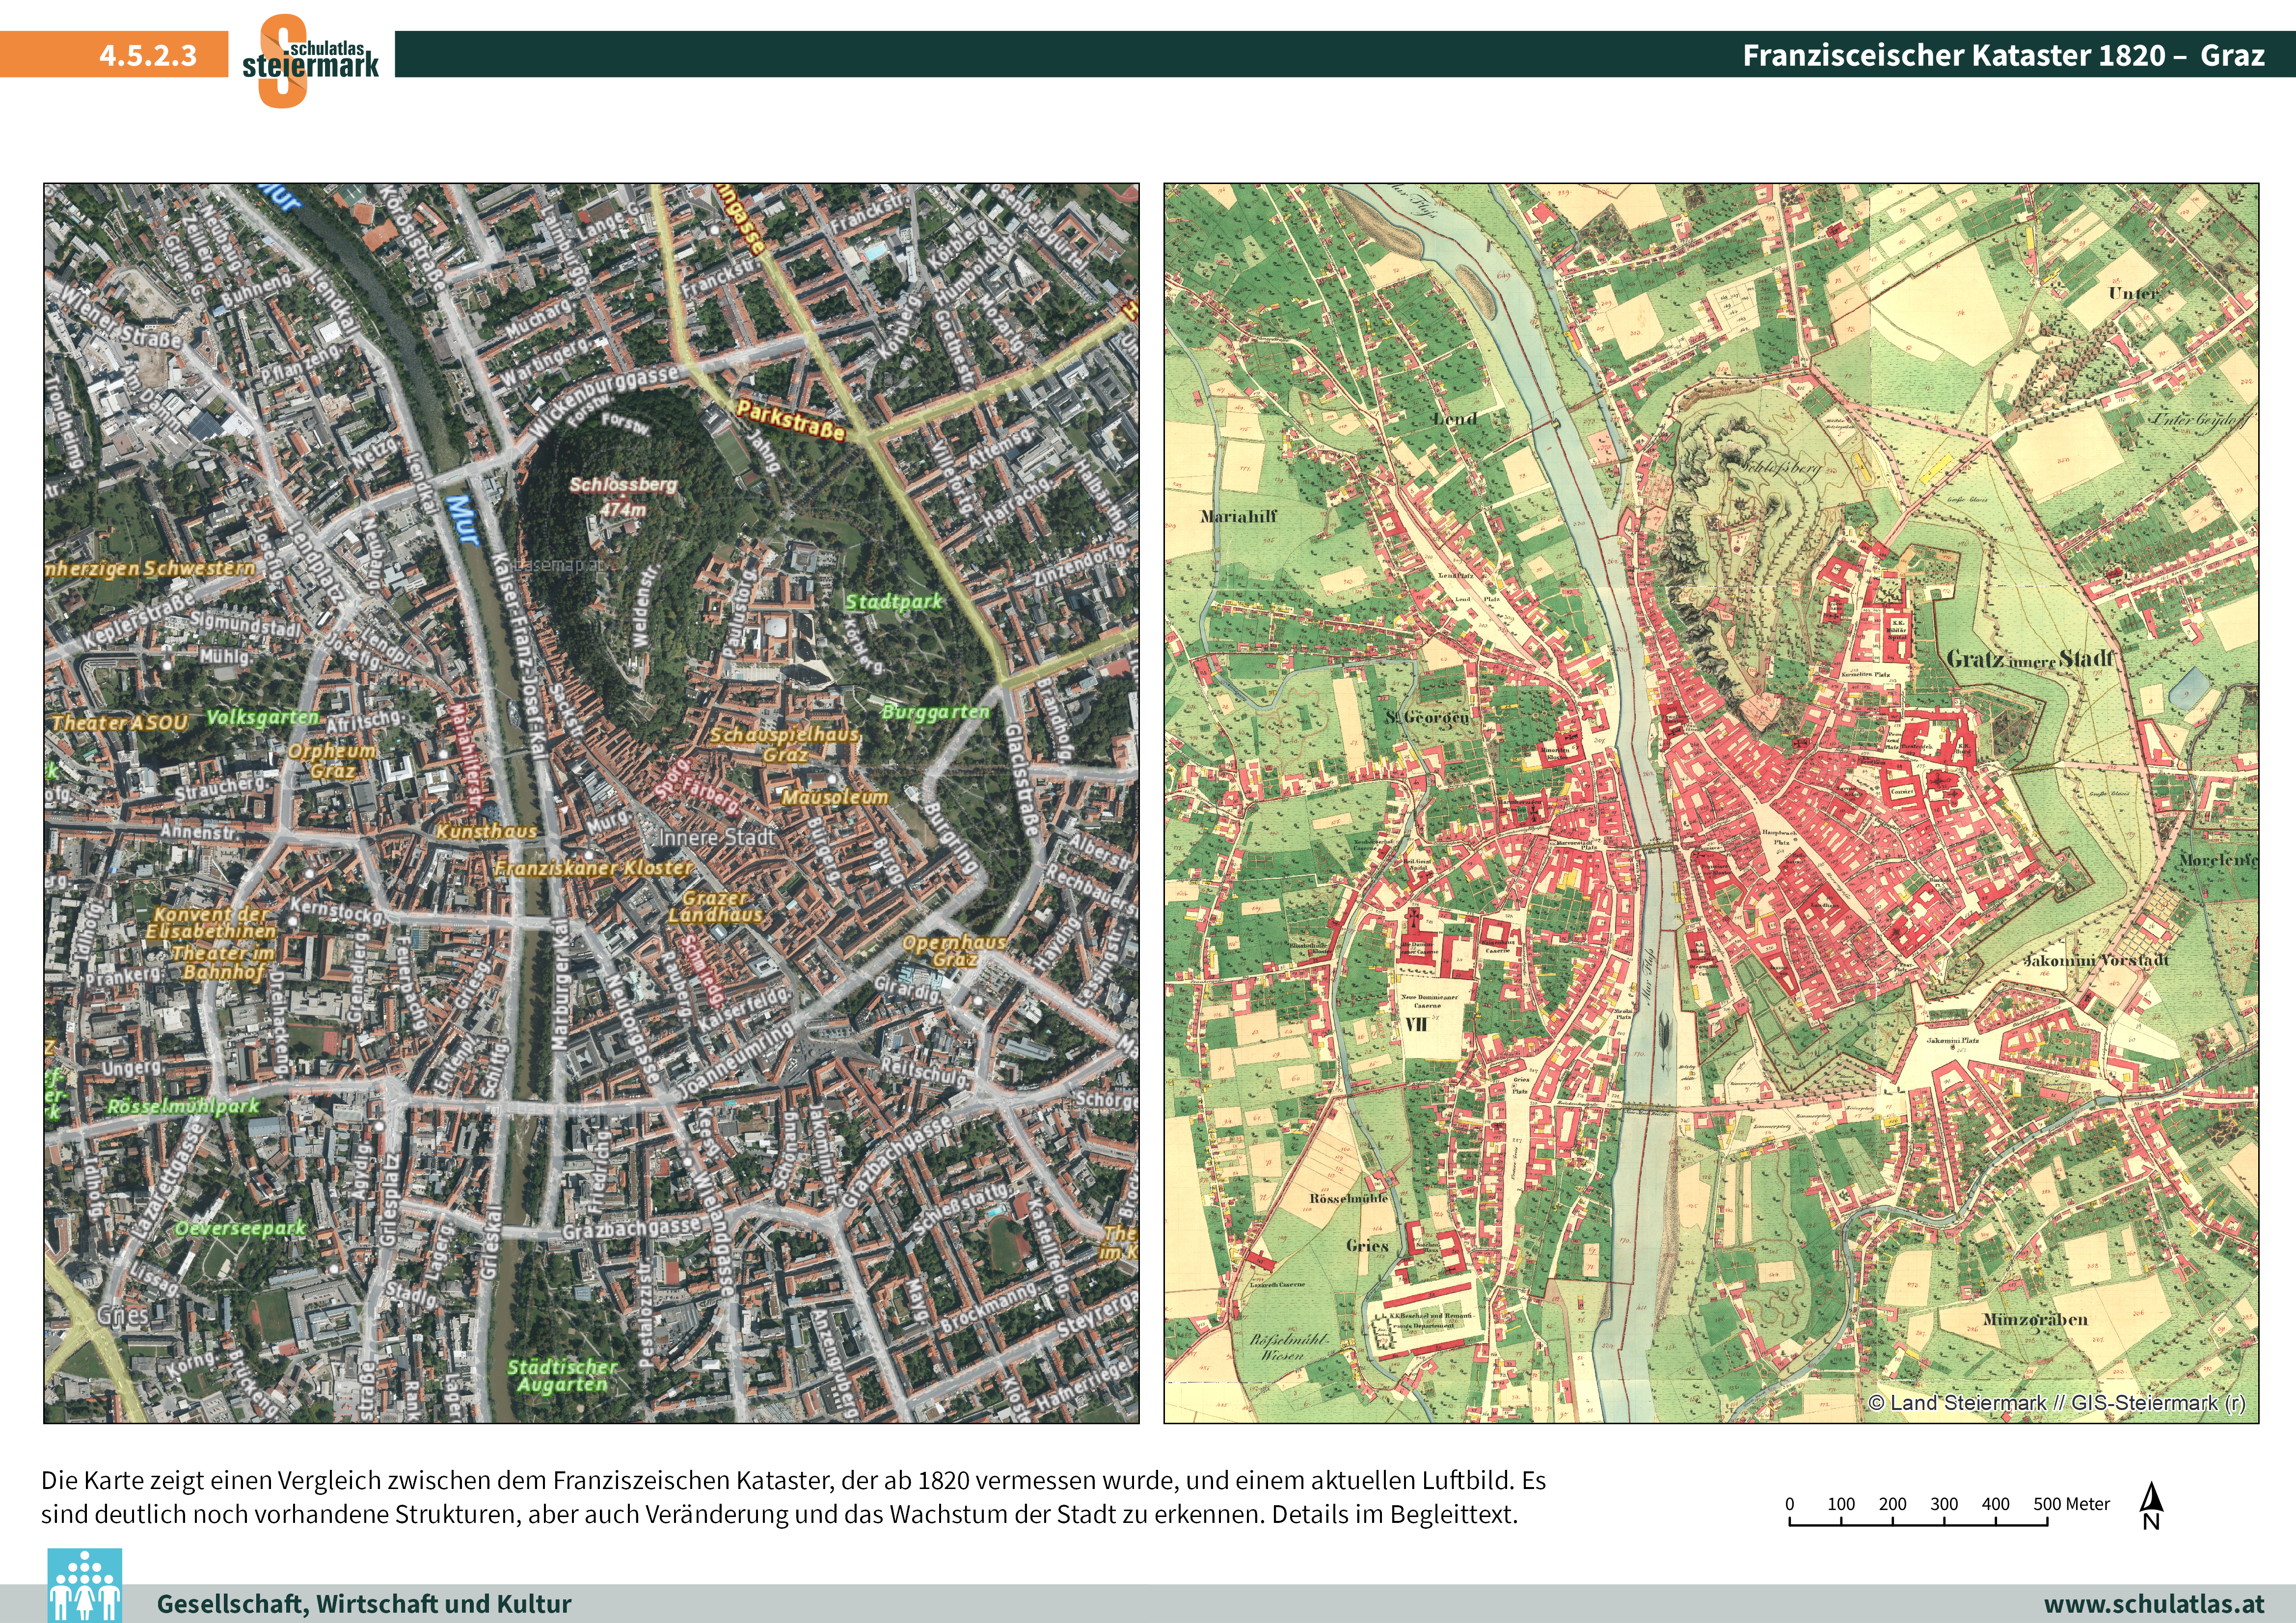This screenshot has height=1623, width=2296.
Task: Click the Volksgarten park label
Action: pyautogui.click(x=262, y=717)
